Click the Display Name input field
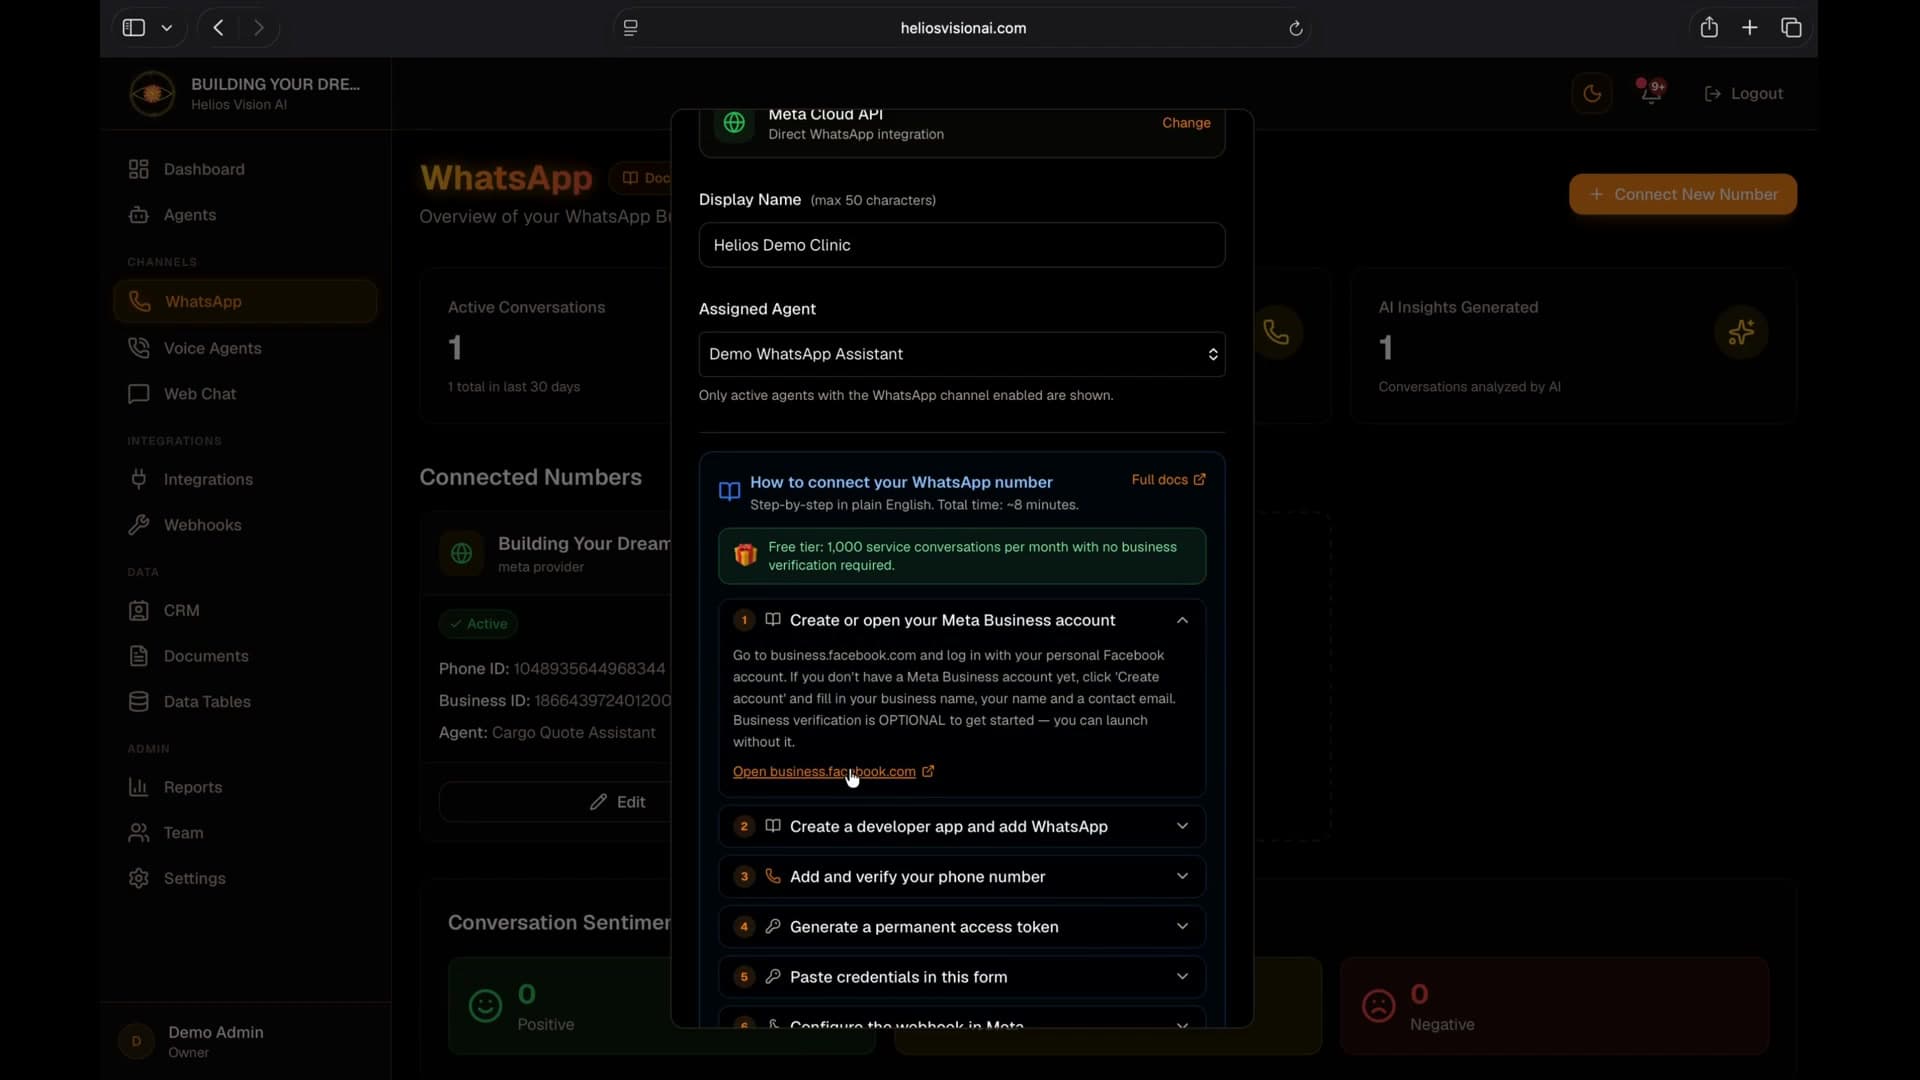 (x=962, y=245)
